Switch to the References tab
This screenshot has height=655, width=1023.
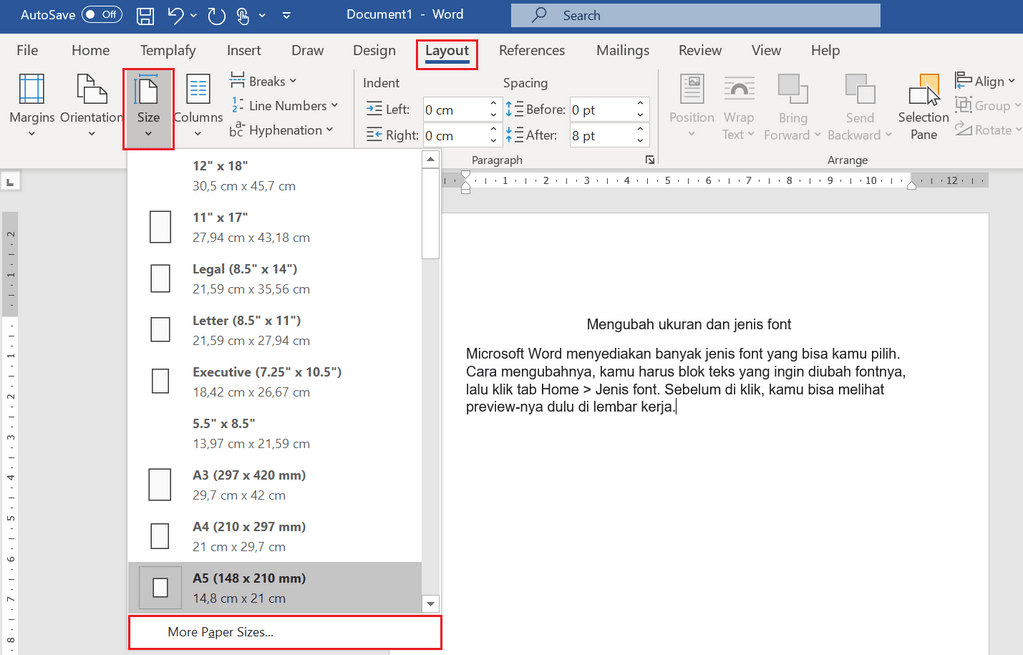pos(531,50)
